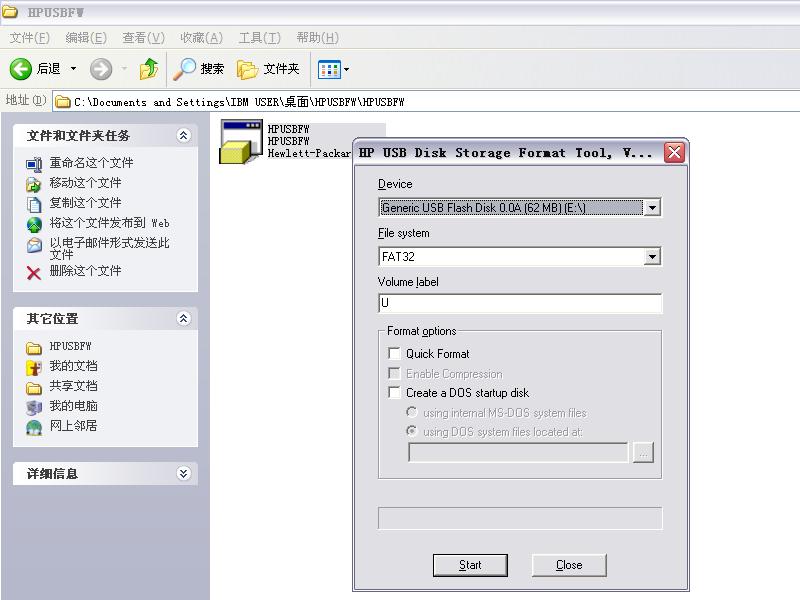Check Create a DOS startup disk
The height and width of the screenshot is (600, 800).
point(394,393)
